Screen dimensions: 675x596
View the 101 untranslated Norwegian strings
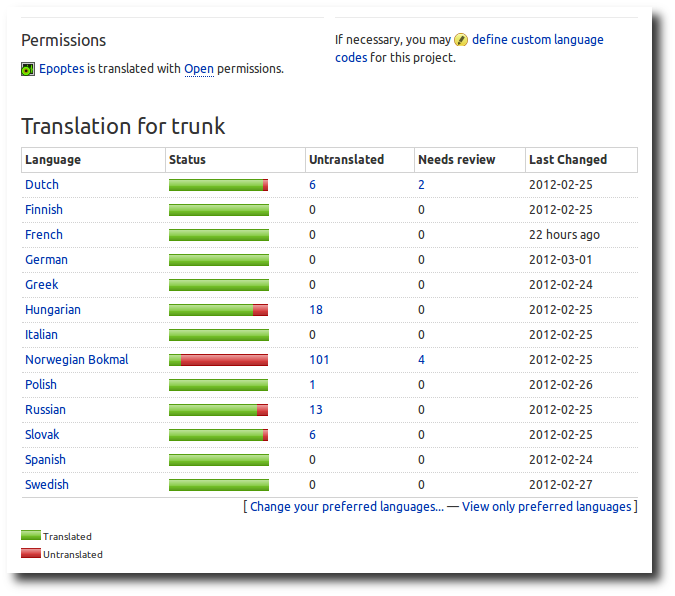[319, 360]
